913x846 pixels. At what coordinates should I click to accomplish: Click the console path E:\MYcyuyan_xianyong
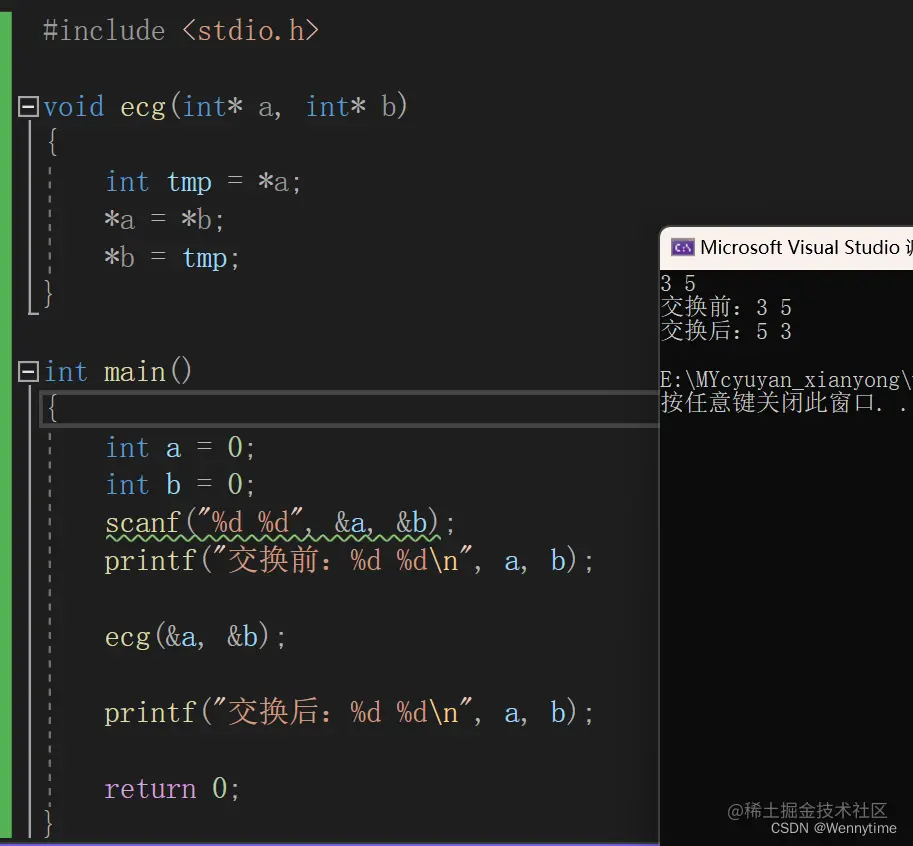click(x=786, y=380)
